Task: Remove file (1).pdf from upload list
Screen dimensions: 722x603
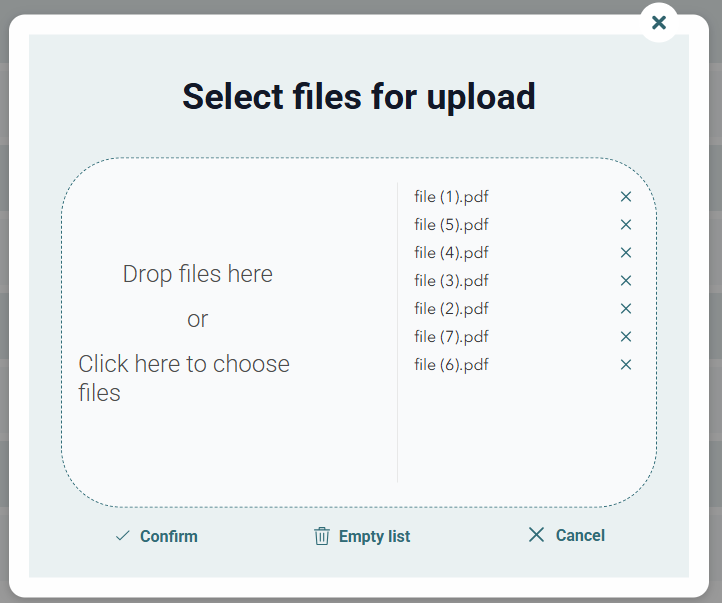Action: click(626, 197)
